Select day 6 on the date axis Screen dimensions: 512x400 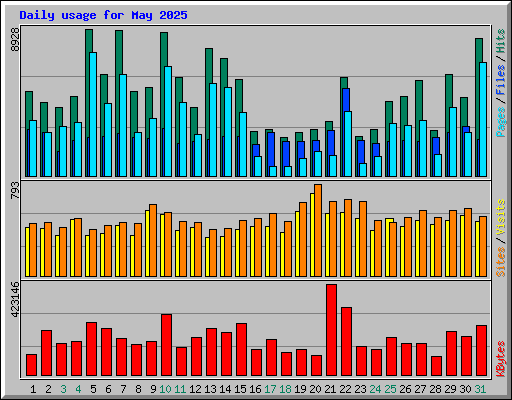click(108, 389)
